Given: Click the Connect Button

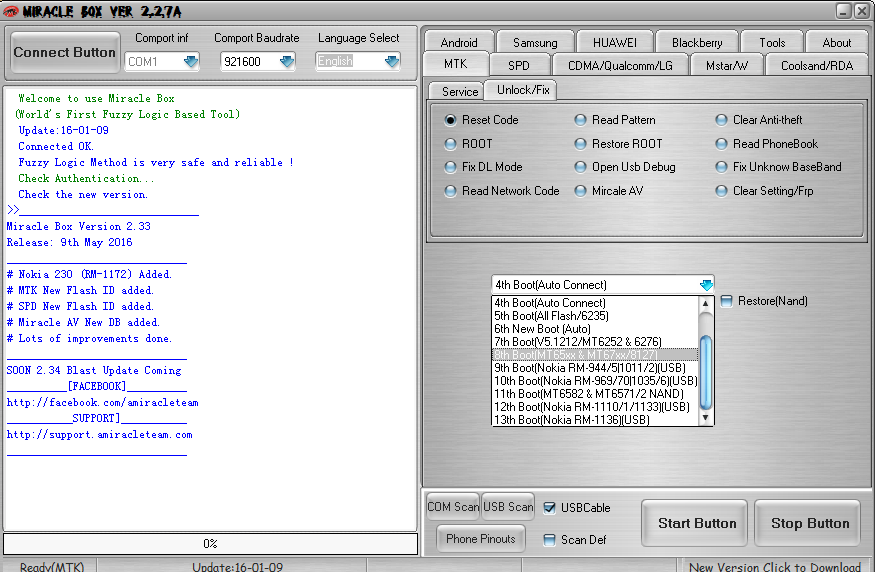Looking at the screenshot, I should tap(65, 52).
